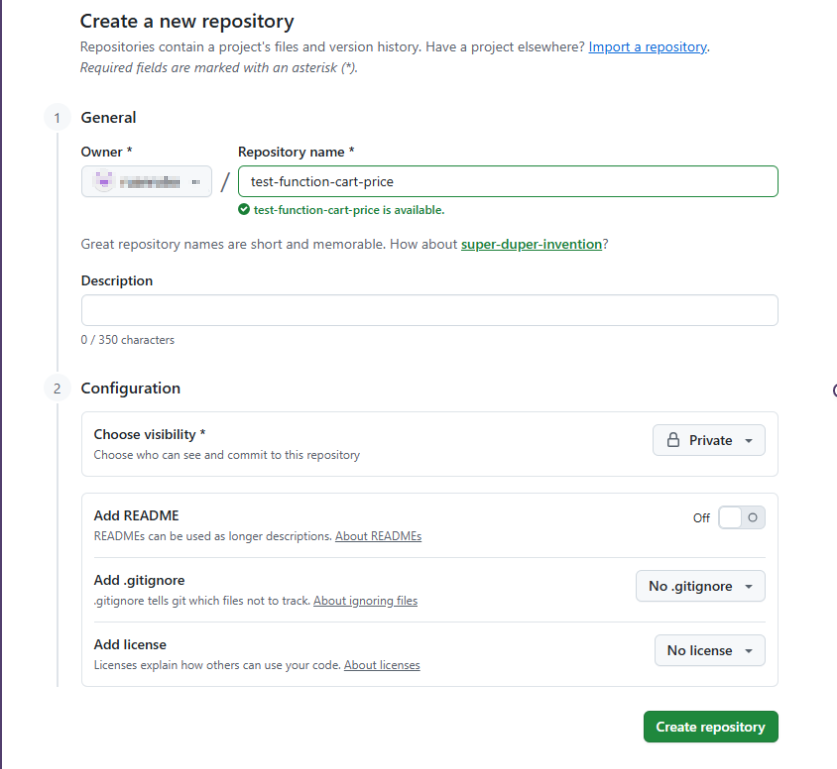The image size is (837, 769).
Task: Click into the Description input box
Action: tap(429, 310)
